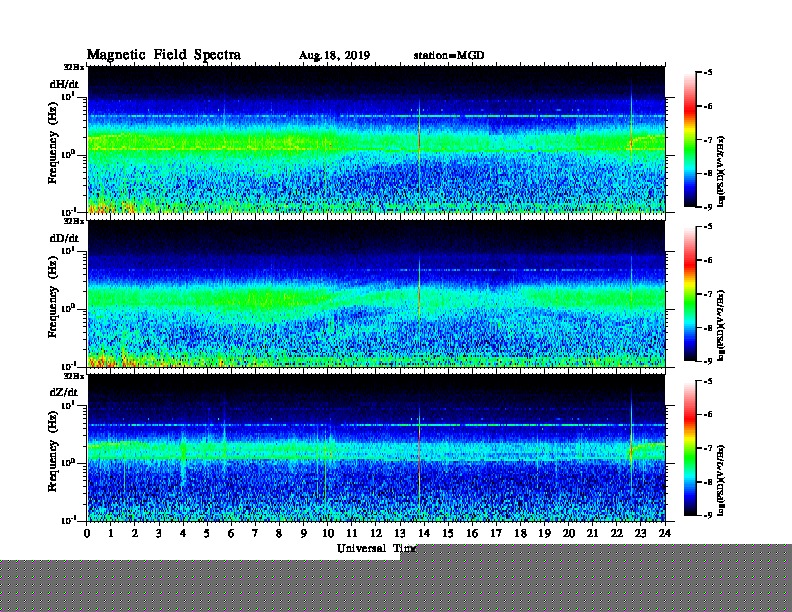Click the dD/dt panel label
Image resolution: width=792 pixels, height=612 pixels.
tap(64, 238)
